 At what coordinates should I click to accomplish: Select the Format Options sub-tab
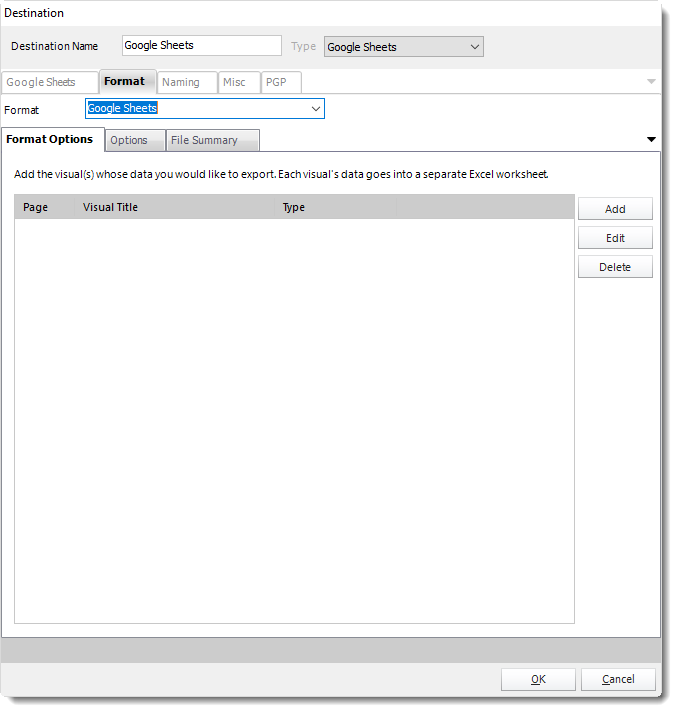coord(53,139)
